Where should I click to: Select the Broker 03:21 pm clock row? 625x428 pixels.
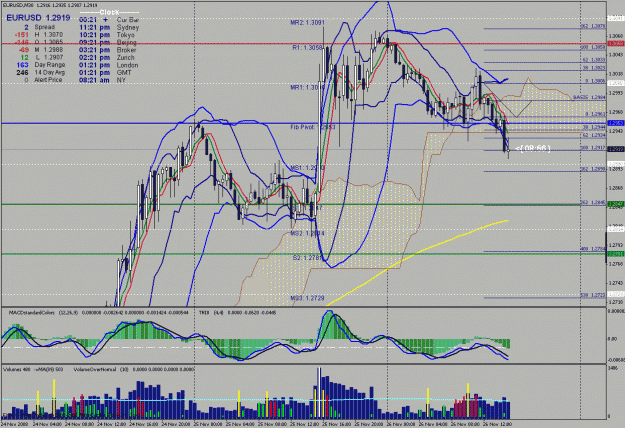coord(108,50)
